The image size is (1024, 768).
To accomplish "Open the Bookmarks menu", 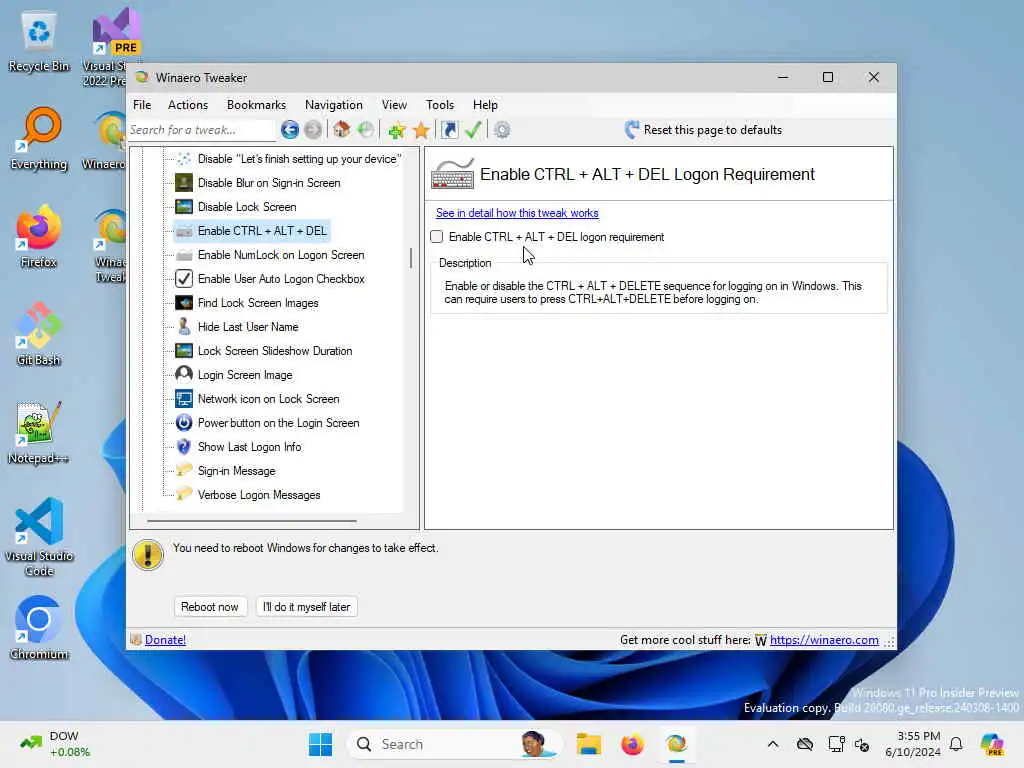I will 256,104.
